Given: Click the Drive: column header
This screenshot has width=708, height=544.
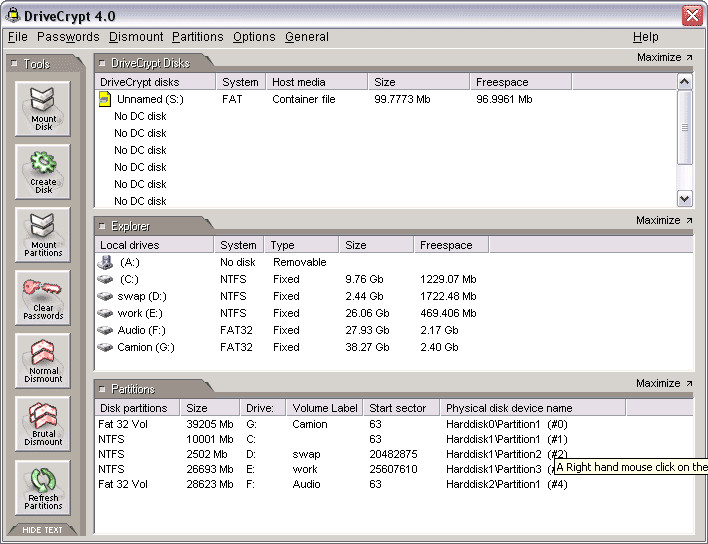Looking at the screenshot, I should (263, 408).
